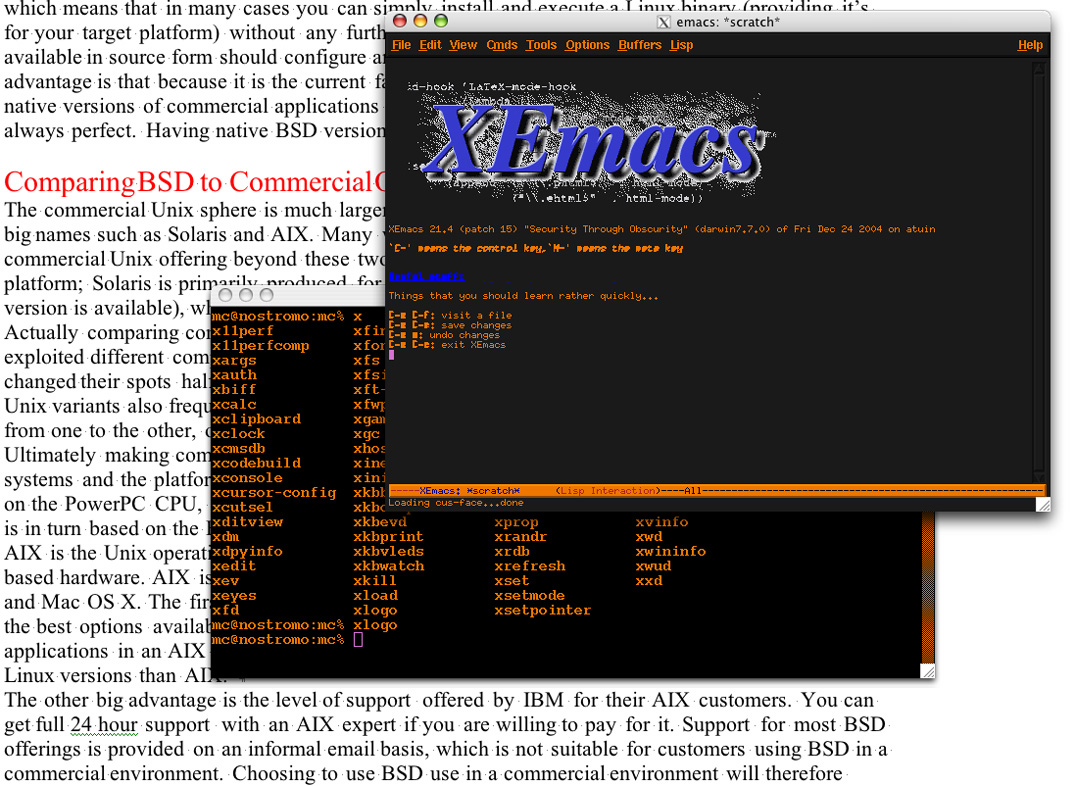Click the 'save changes' keybinding line
Image resolution: width=1075 pixels, height=786 pixels.
tap(450, 325)
